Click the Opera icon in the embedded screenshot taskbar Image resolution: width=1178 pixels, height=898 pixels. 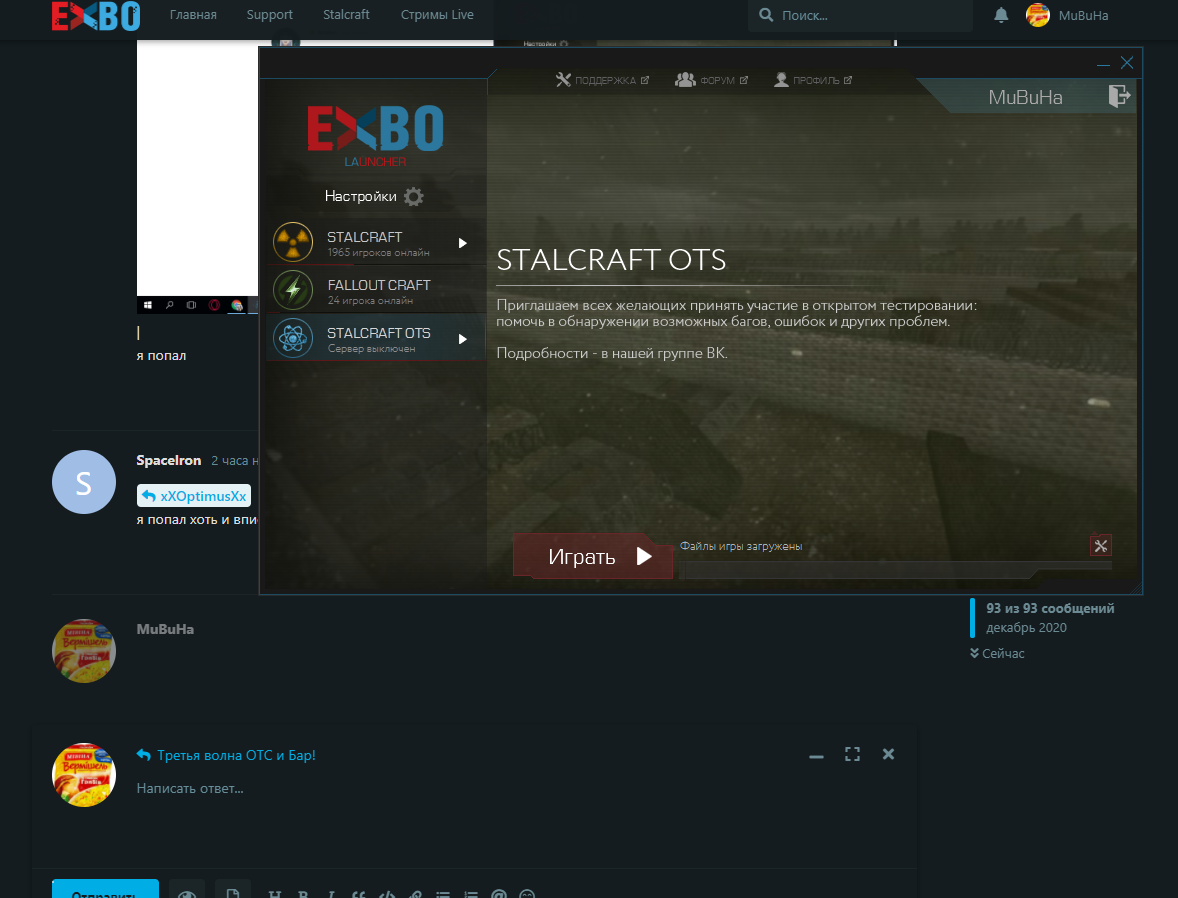(x=214, y=305)
